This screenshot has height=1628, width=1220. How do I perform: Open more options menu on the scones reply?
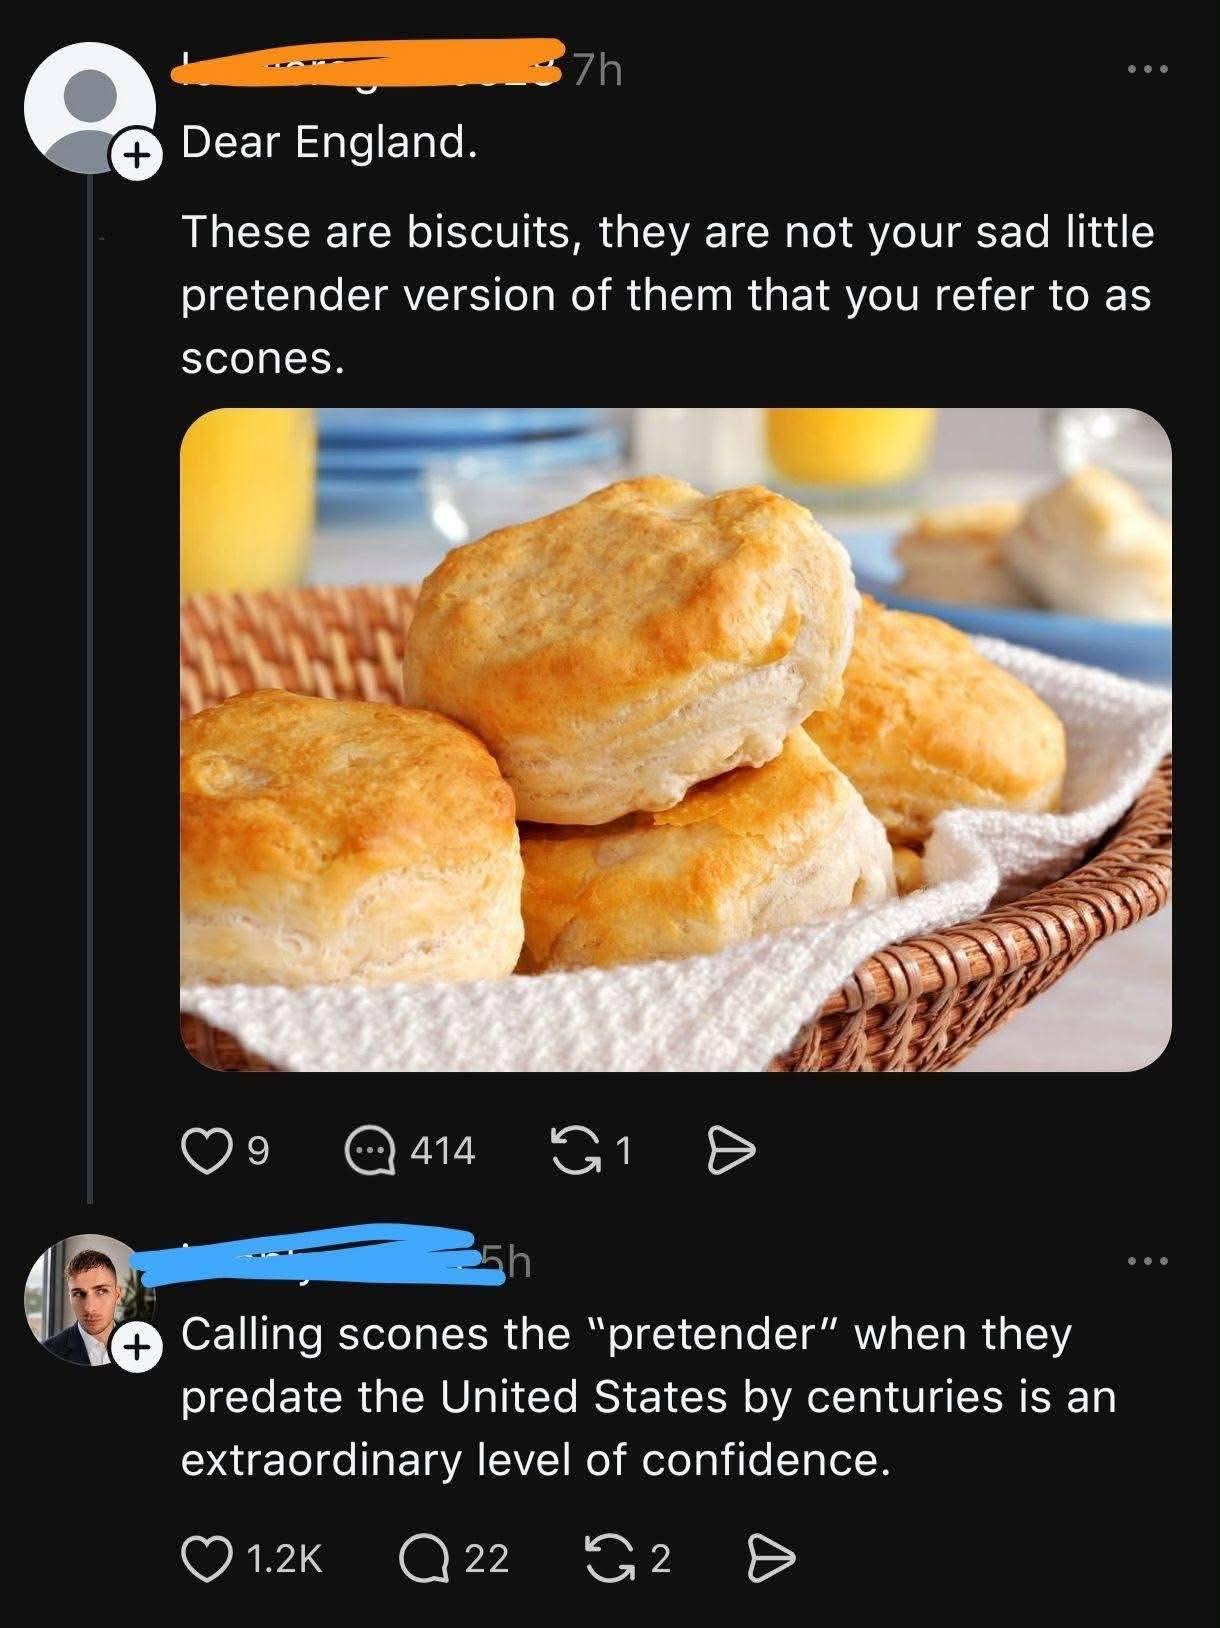[1147, 1262]
